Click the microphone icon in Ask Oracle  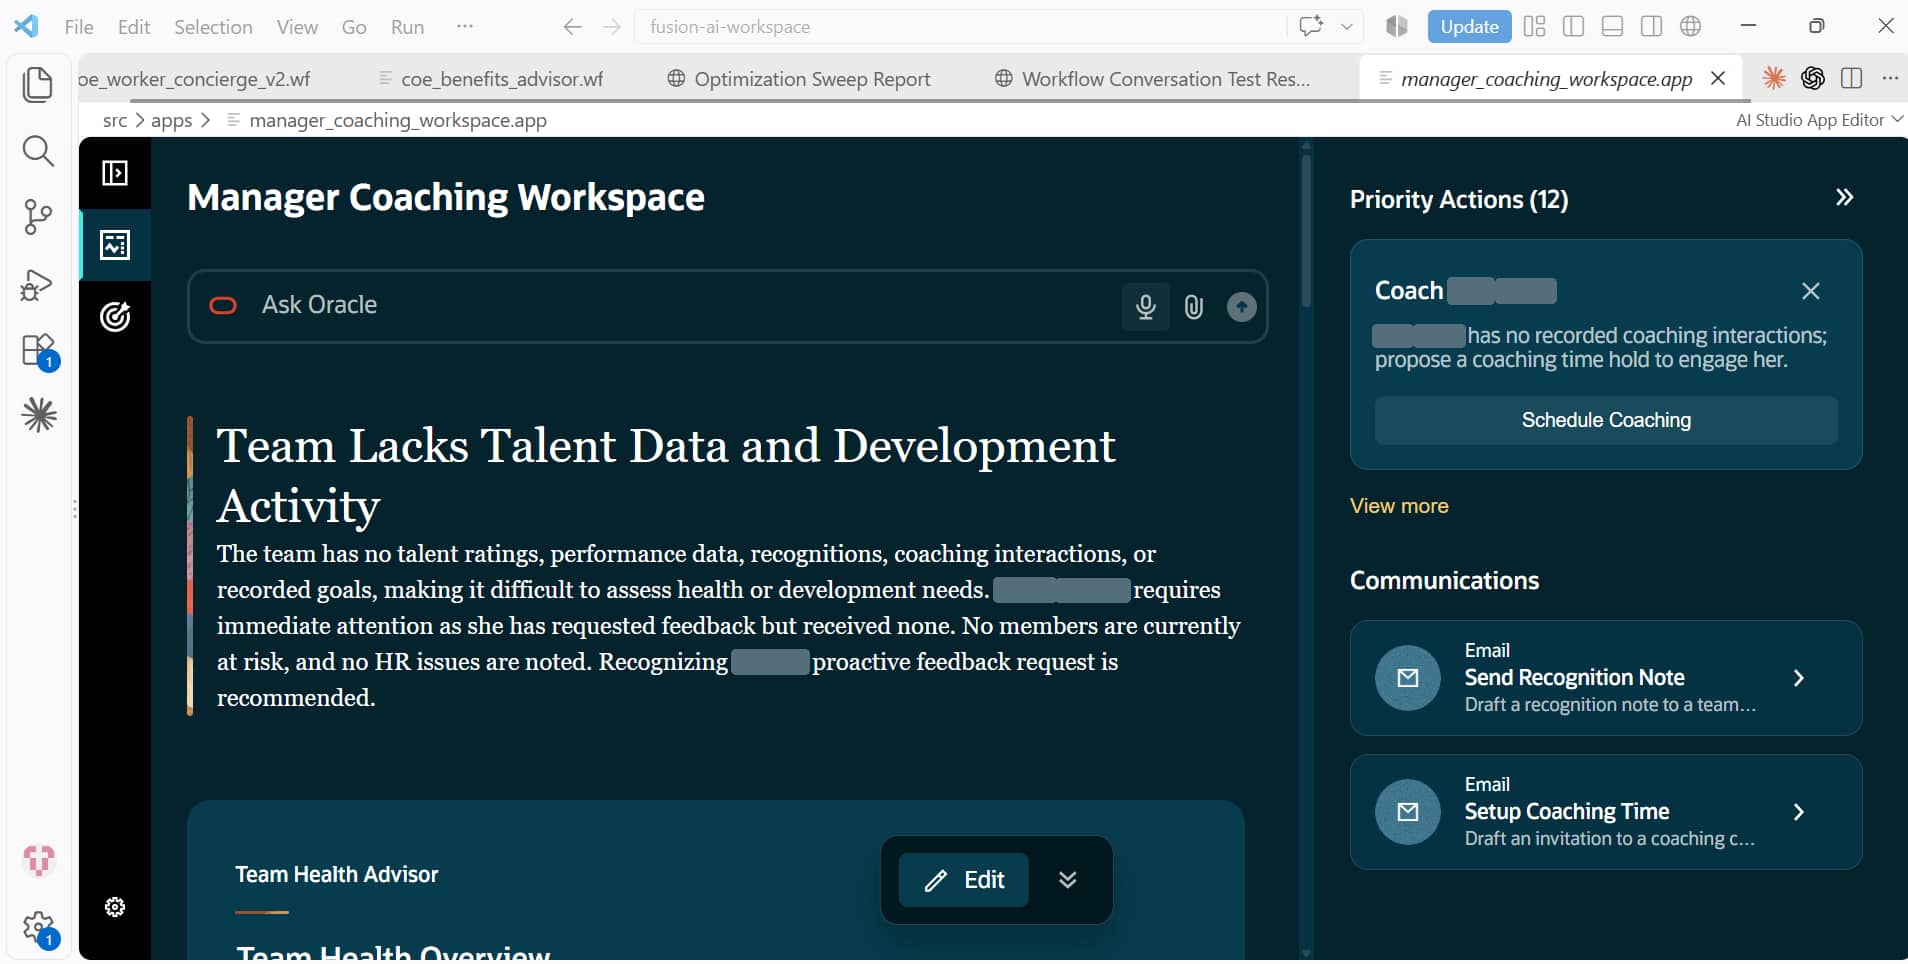coord(1146,306)
